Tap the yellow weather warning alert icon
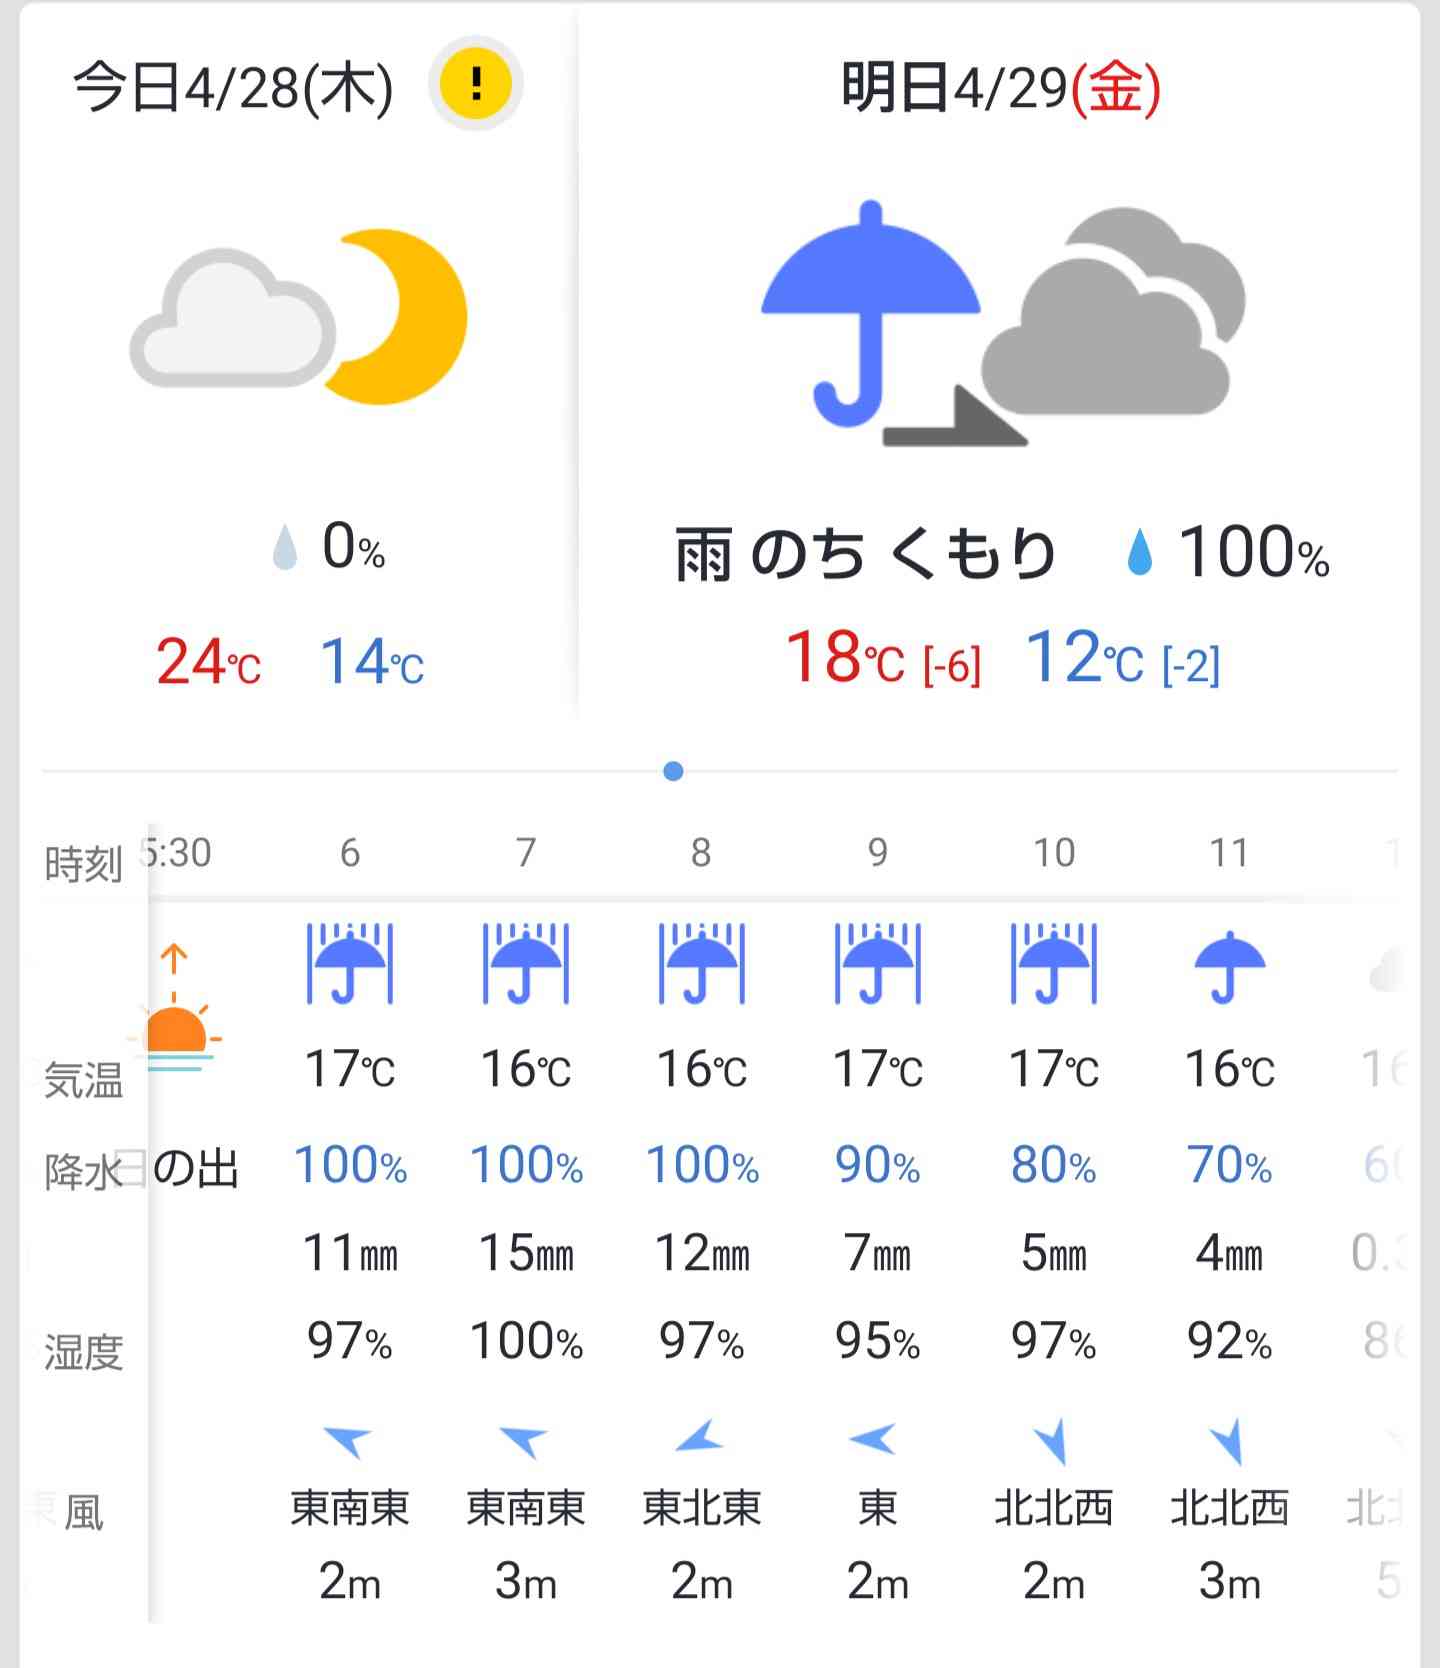The width and height of the screenshot is (1440, 1668). coord(476,84)
